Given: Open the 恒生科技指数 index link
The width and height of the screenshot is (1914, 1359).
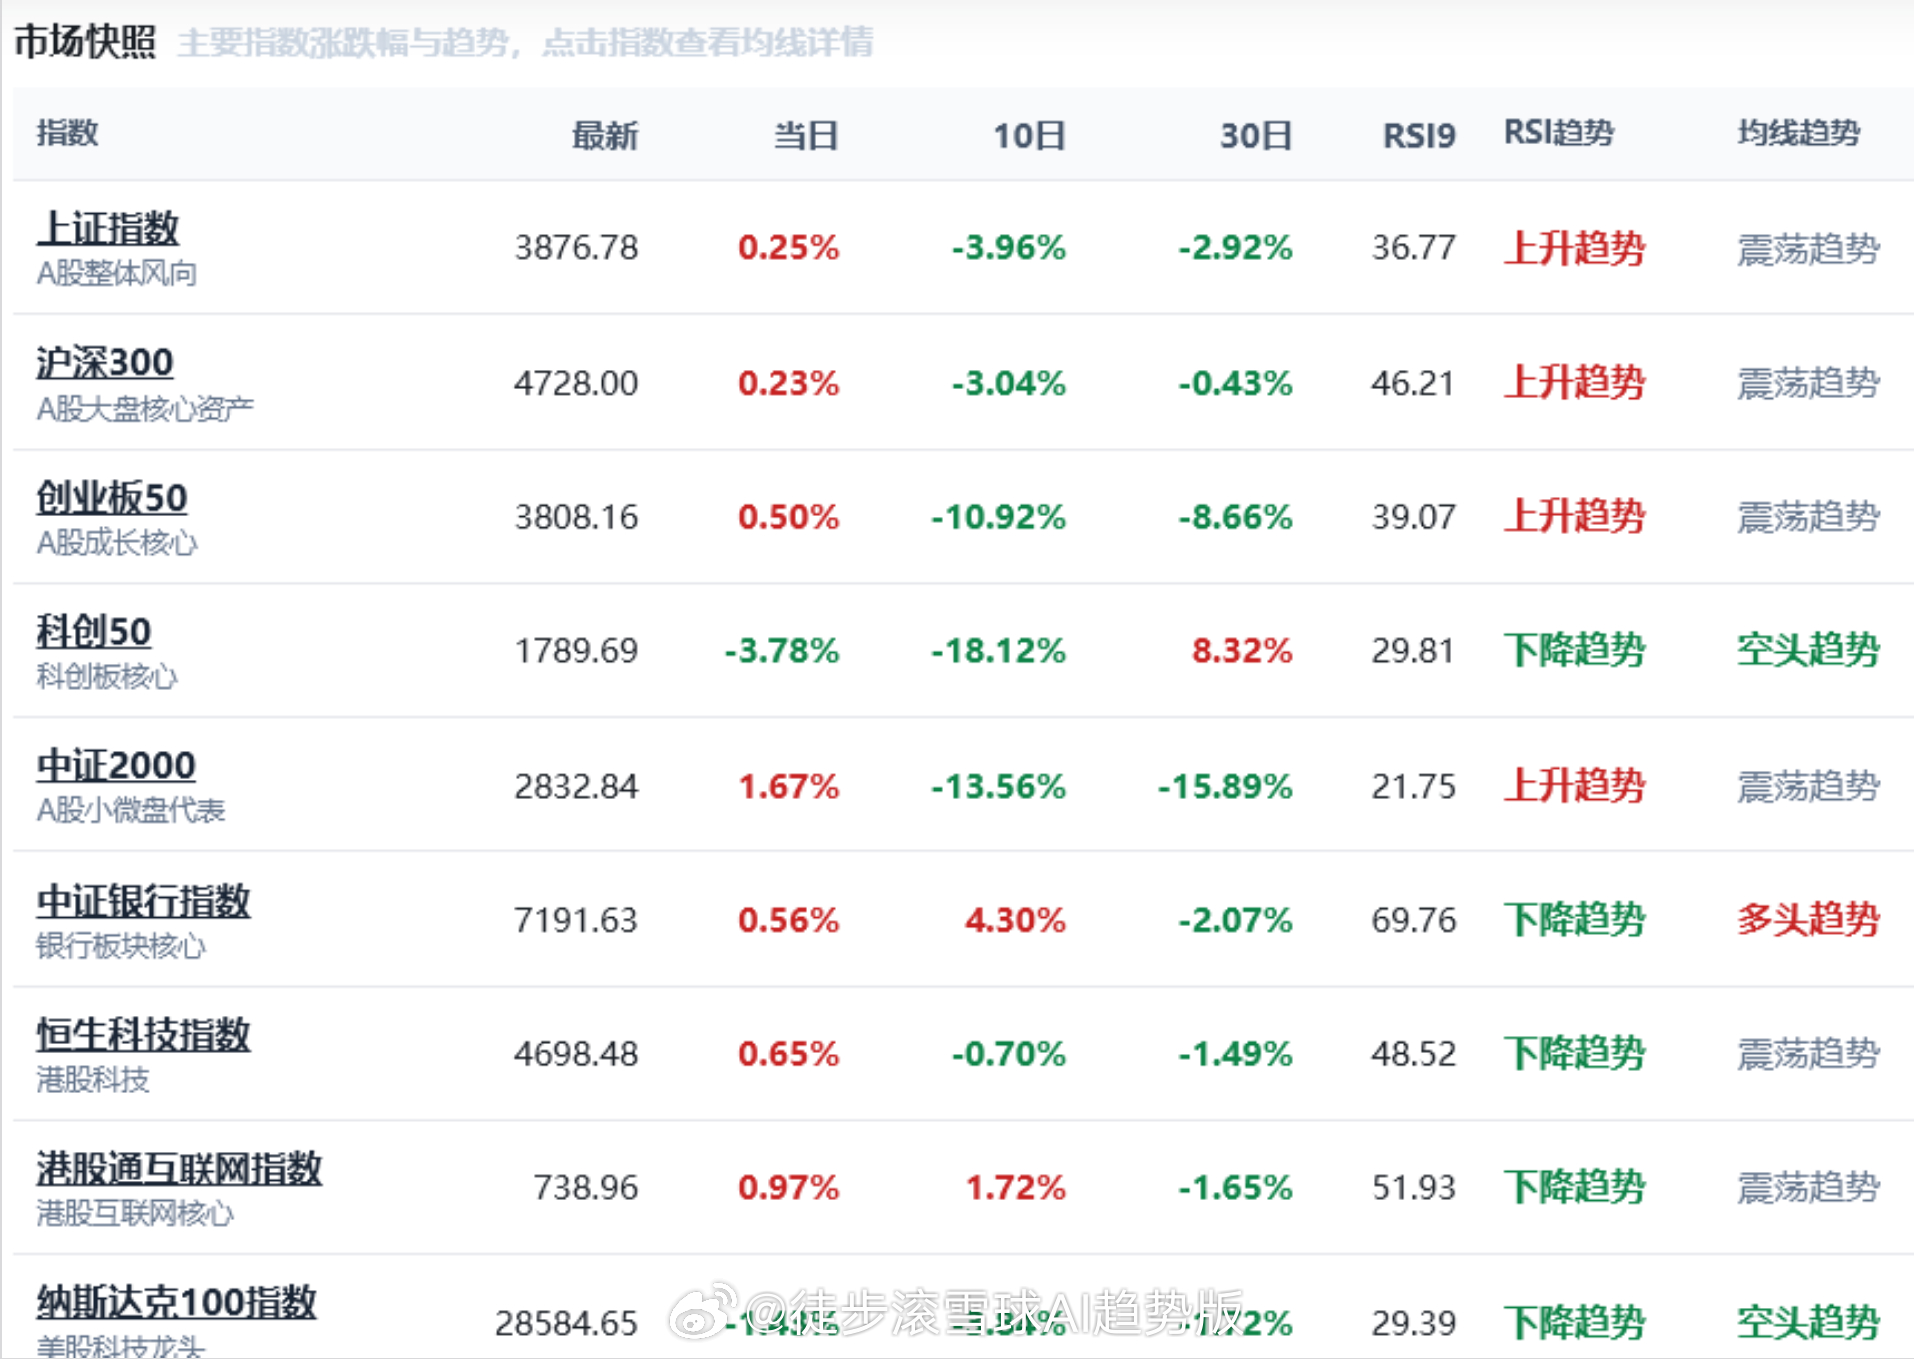Looking at the screenshot, I should point(143,1034).
